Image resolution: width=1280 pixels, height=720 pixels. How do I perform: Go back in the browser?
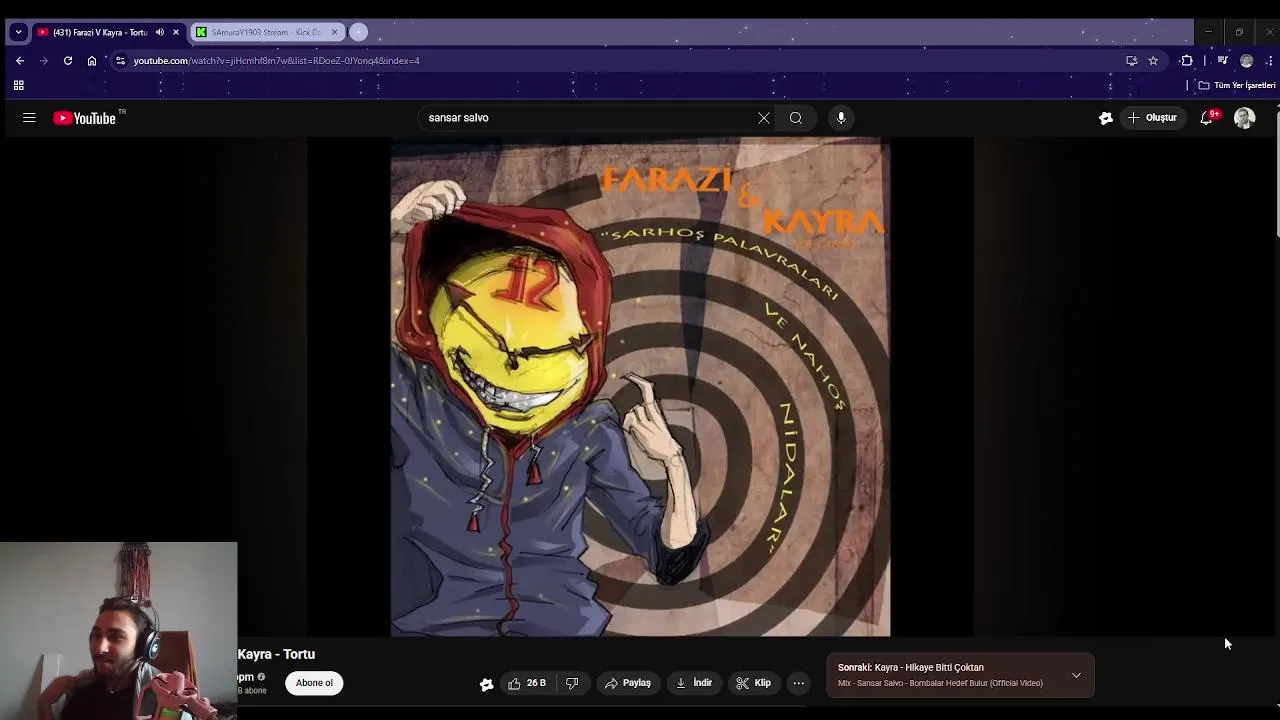19,60
